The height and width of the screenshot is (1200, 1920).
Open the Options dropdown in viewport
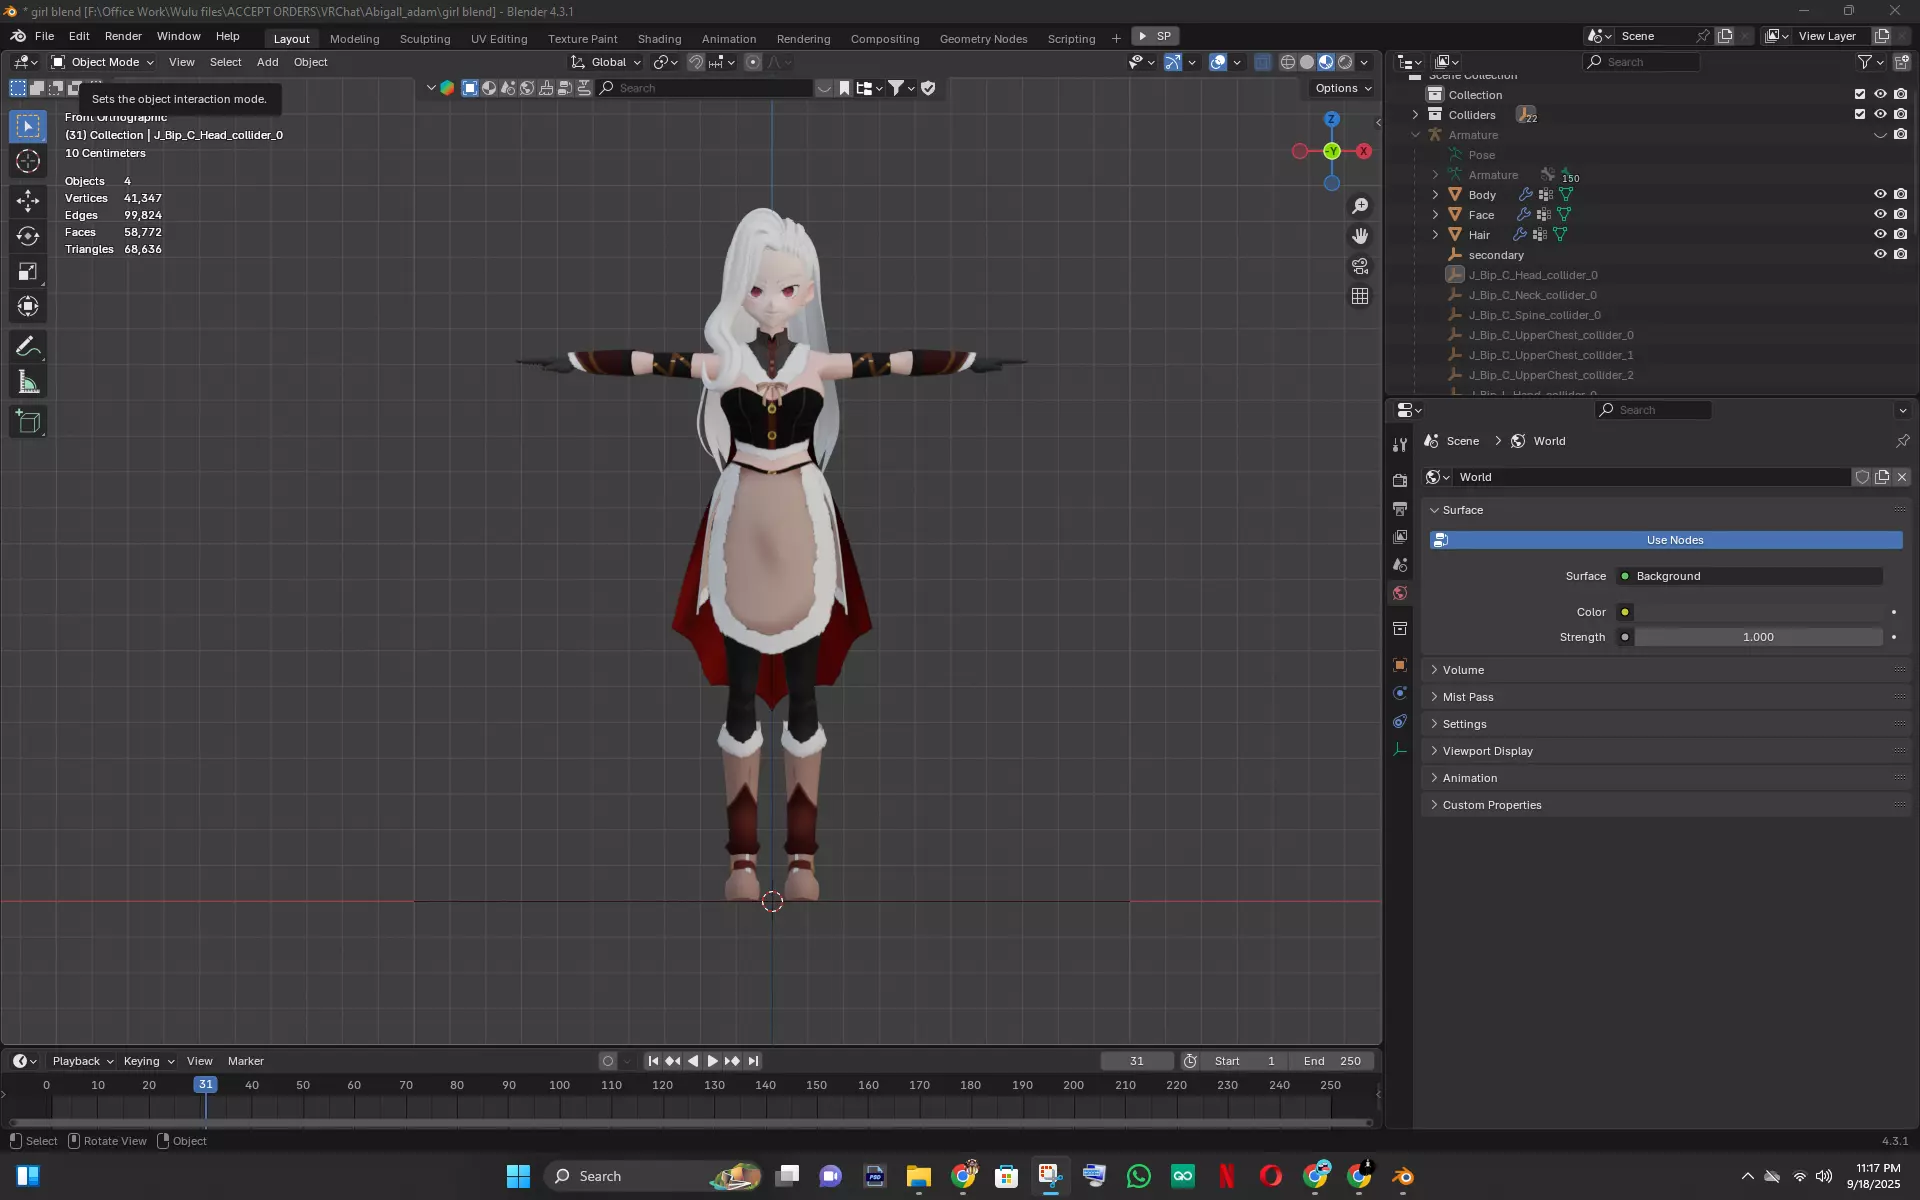1343,88
